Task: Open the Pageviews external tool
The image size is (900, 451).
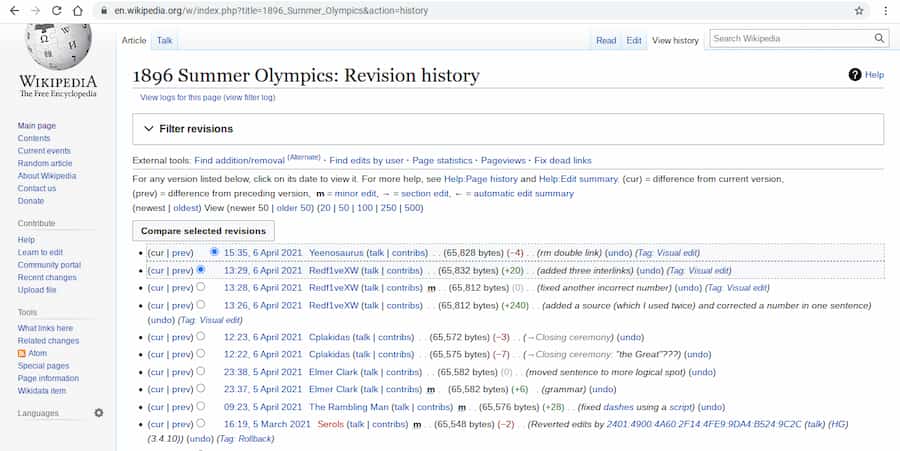Action: click(503, 161)
